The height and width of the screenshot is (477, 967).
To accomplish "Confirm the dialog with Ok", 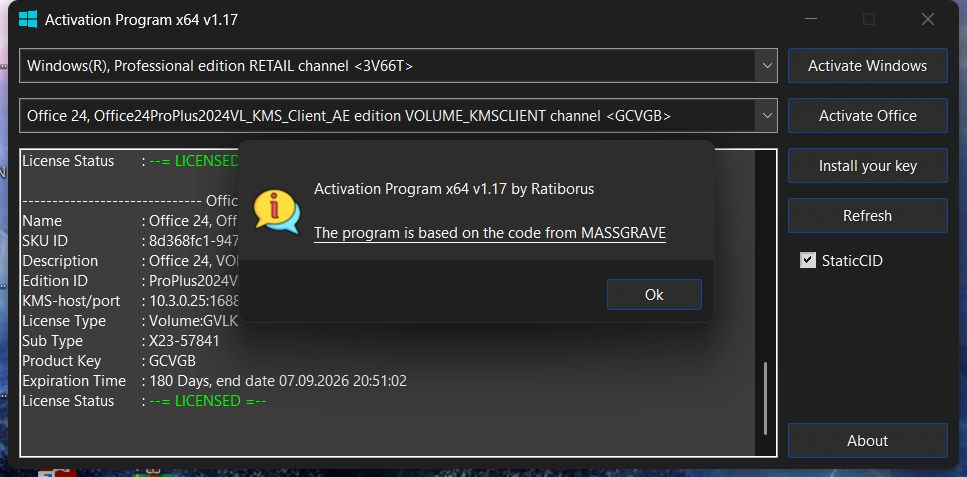I will click(x=654, y=294).
